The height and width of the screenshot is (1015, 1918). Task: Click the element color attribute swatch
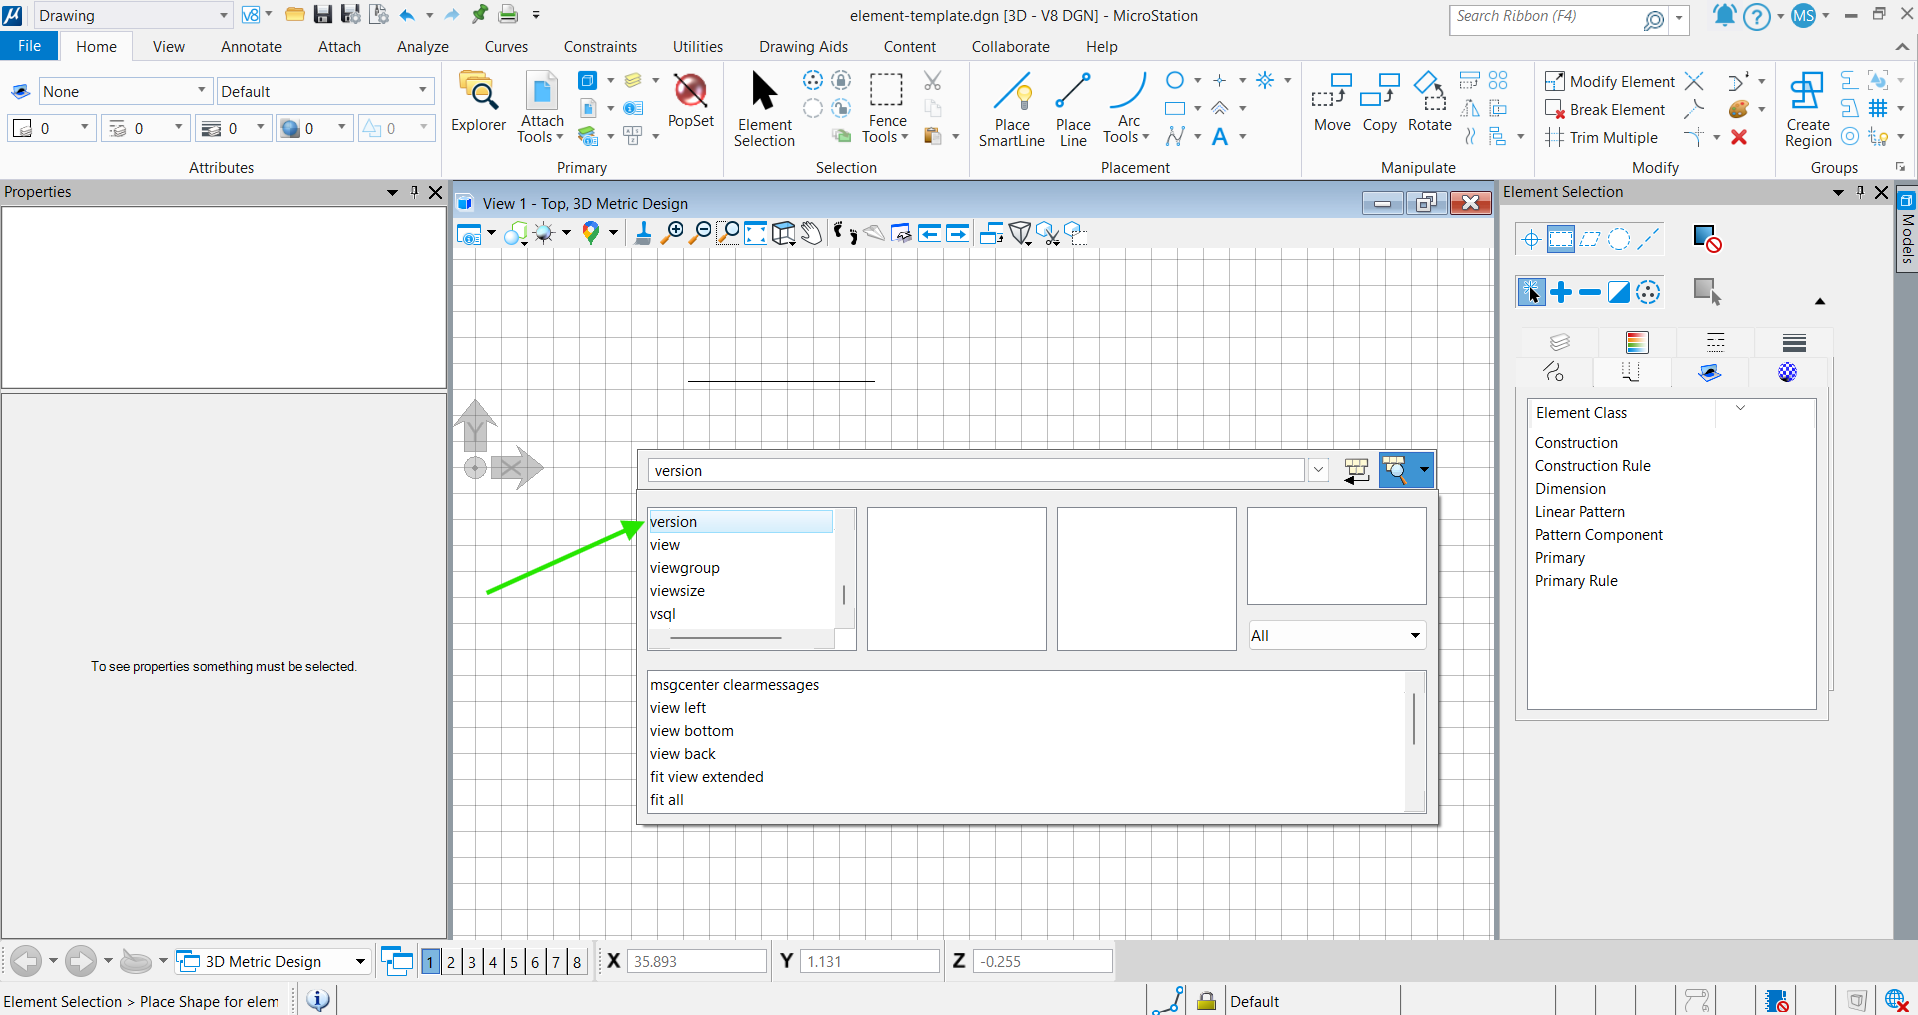coord(24,128)
